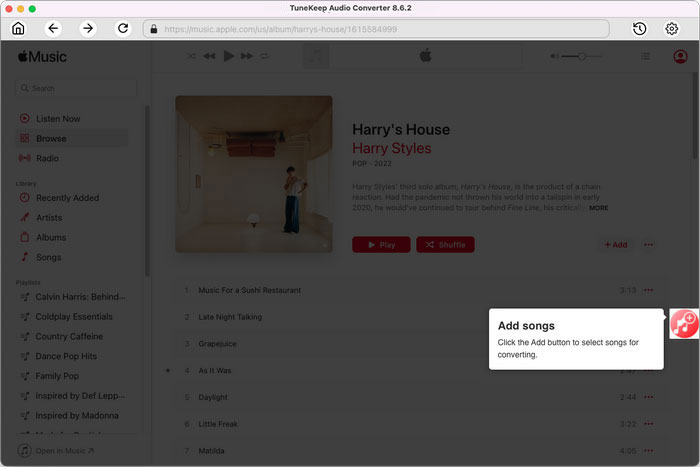The height and width of the screenshot is (467, 700).
Task: Skip to the next track
Action: coord(246,56)
